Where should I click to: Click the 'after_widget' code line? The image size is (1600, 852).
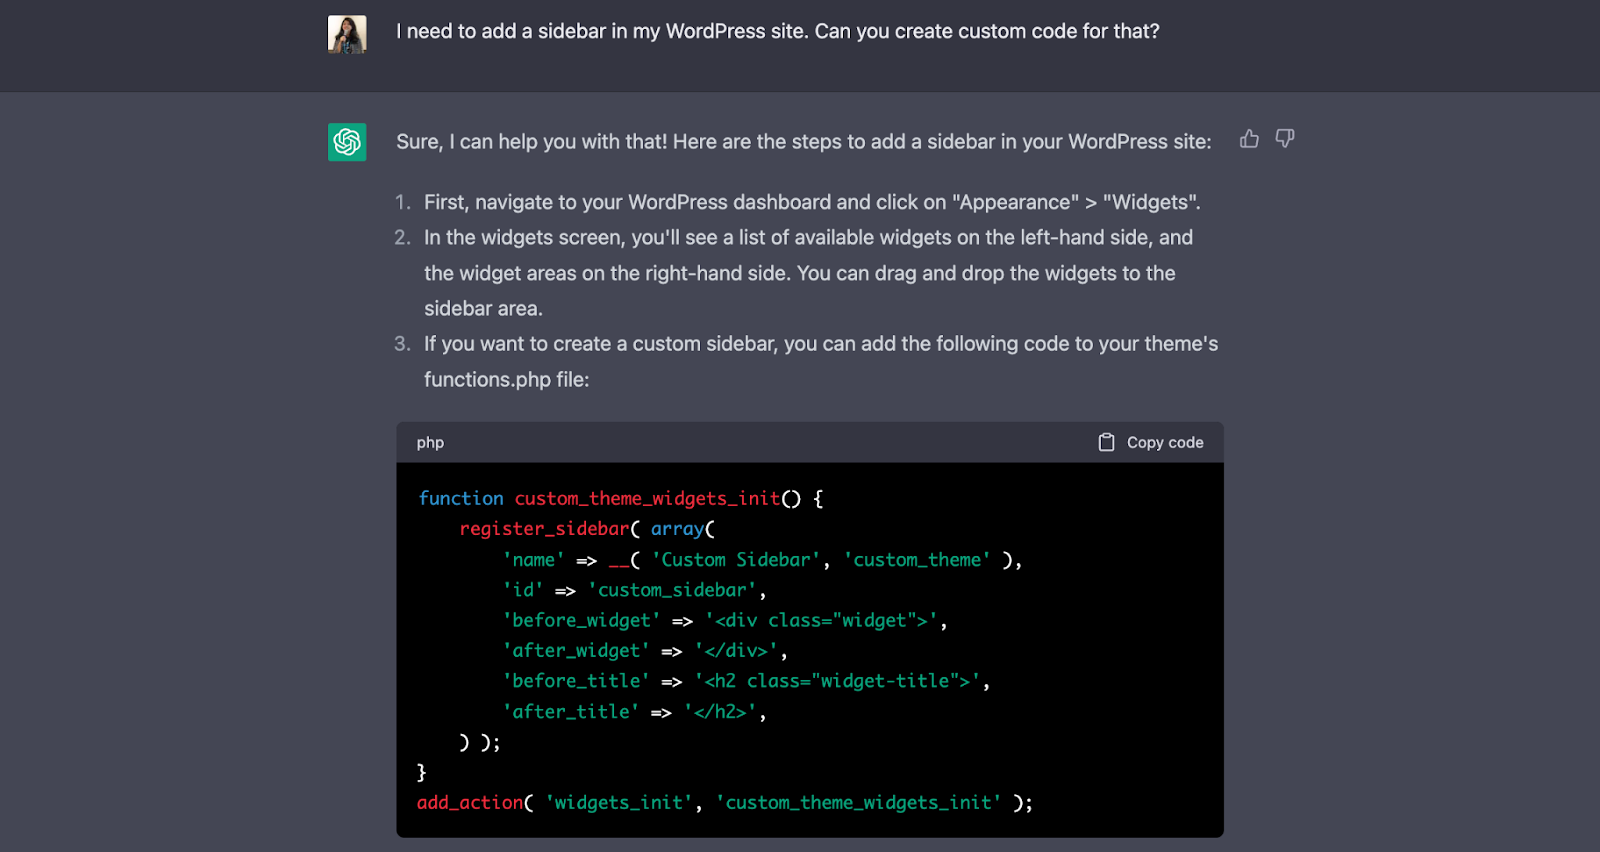pos(645,651)
